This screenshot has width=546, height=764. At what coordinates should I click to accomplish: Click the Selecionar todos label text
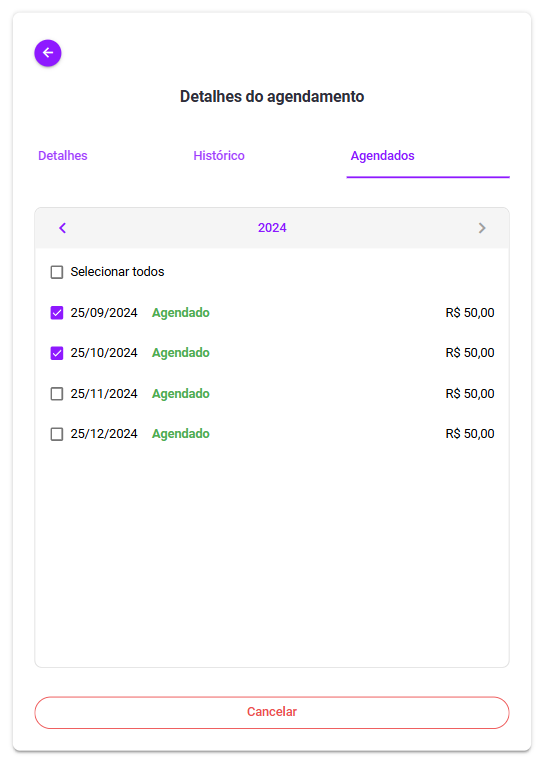click(x=117, y=272)
